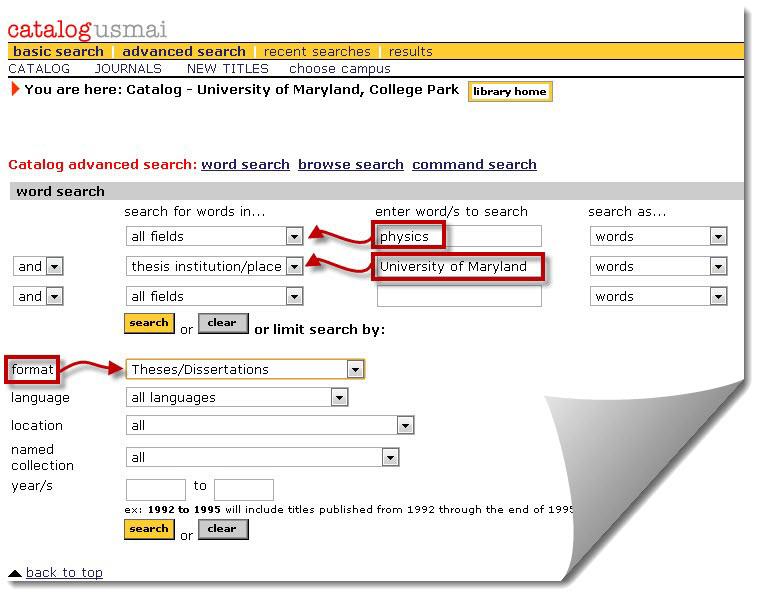Click the 'search as...' heading
This screenshot has width=759, height=596.
[x=627, y=212]
